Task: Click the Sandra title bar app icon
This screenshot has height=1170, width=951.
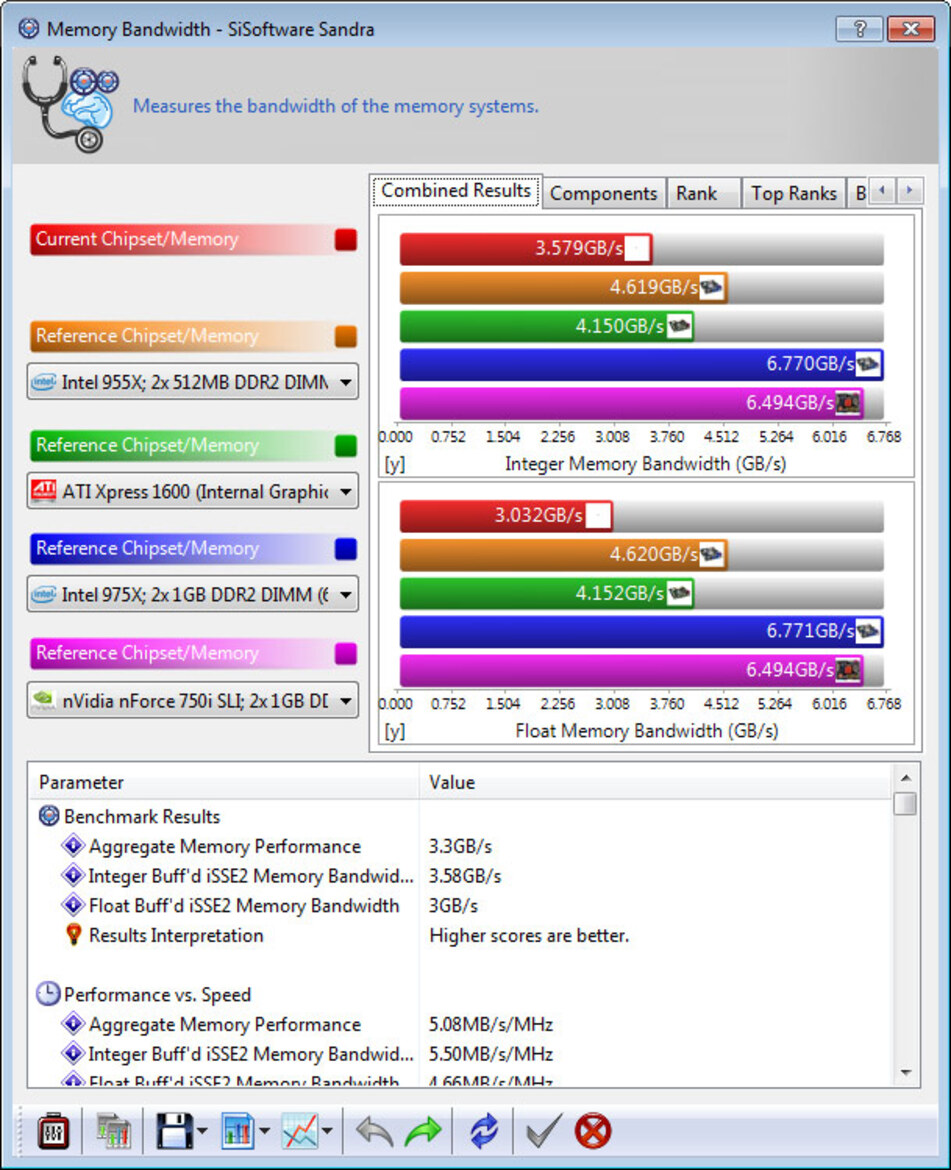Action: pos(28,29)
